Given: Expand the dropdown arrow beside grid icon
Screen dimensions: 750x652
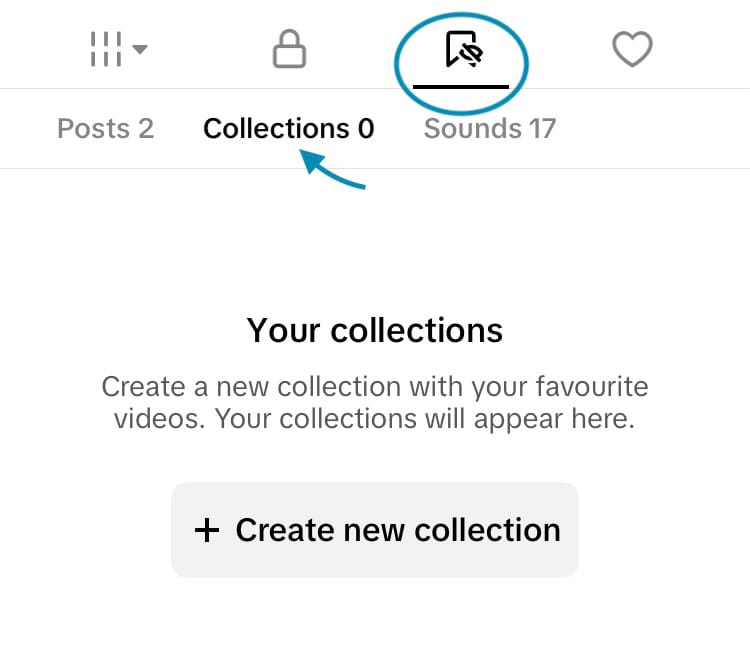Looking at the screenshot, I should (140, 49).
